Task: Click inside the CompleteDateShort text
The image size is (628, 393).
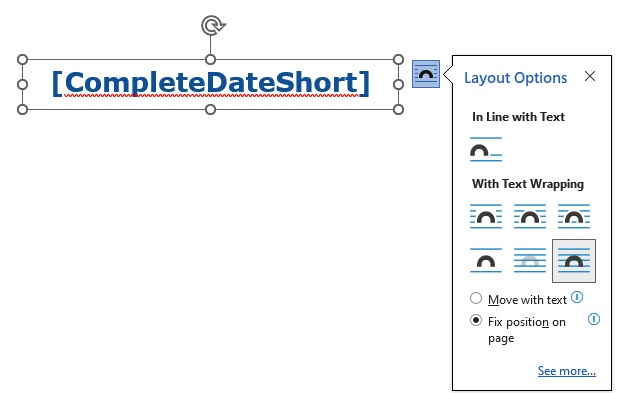Action: pos(211,83)
